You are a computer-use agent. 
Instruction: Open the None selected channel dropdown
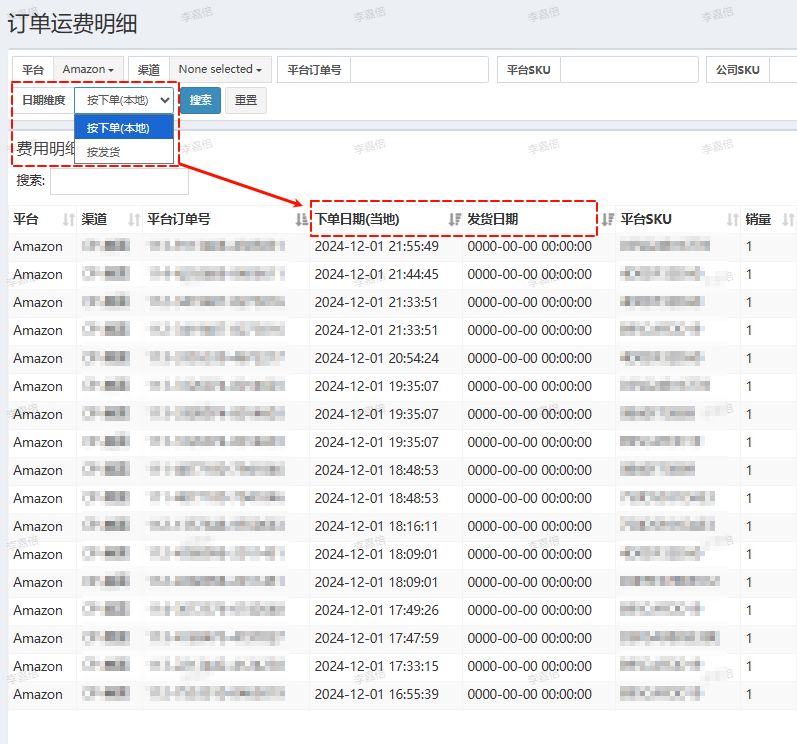click(x=220, y=70)
